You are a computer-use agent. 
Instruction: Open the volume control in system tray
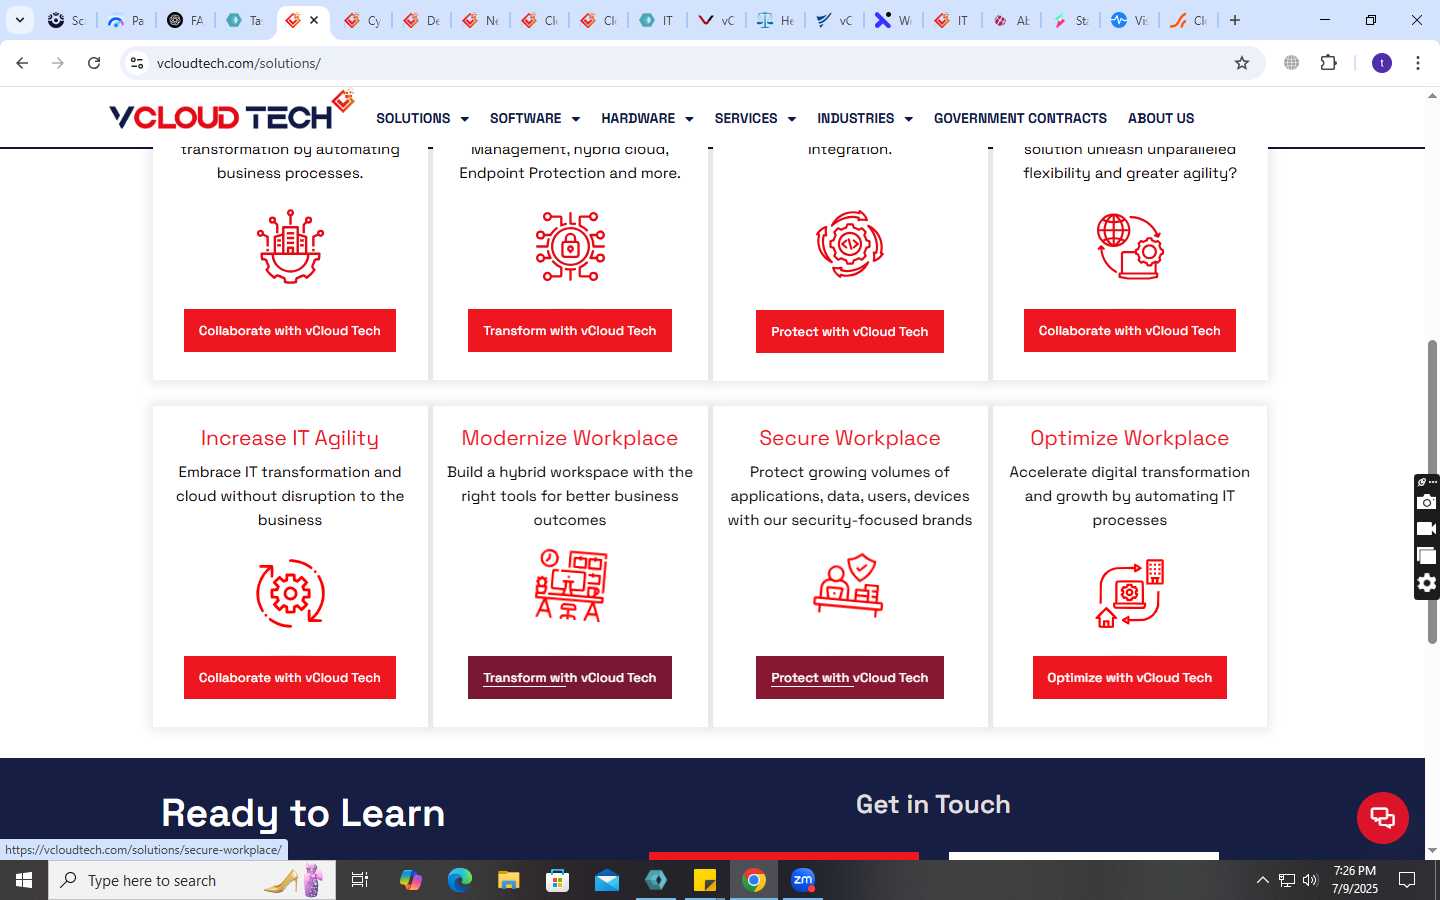(x=1310, y=880)
